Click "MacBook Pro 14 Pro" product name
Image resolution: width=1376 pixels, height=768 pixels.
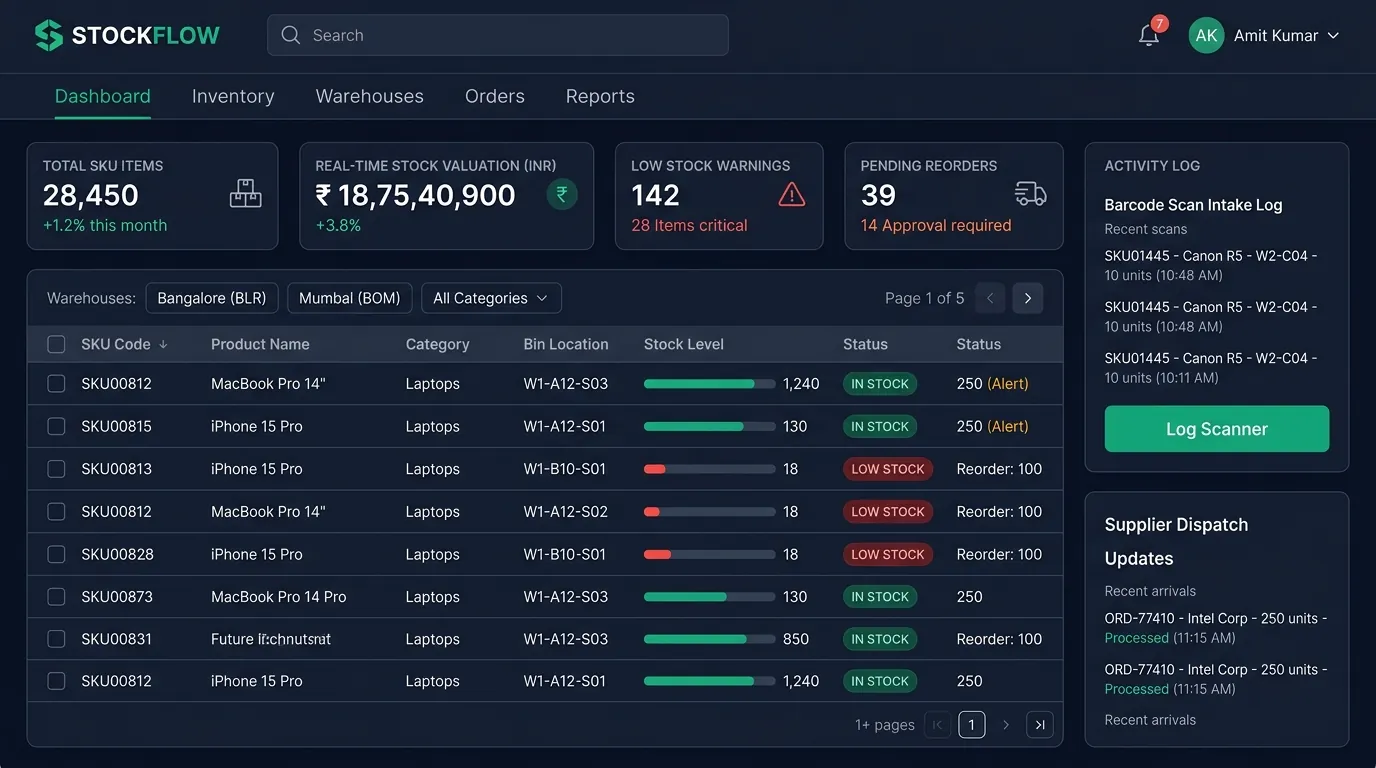pyautogui.click(x=279, y=597)
